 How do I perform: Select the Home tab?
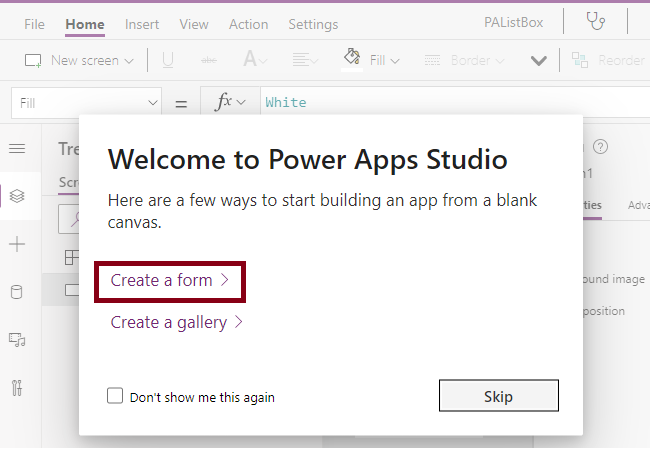[85, 24]
